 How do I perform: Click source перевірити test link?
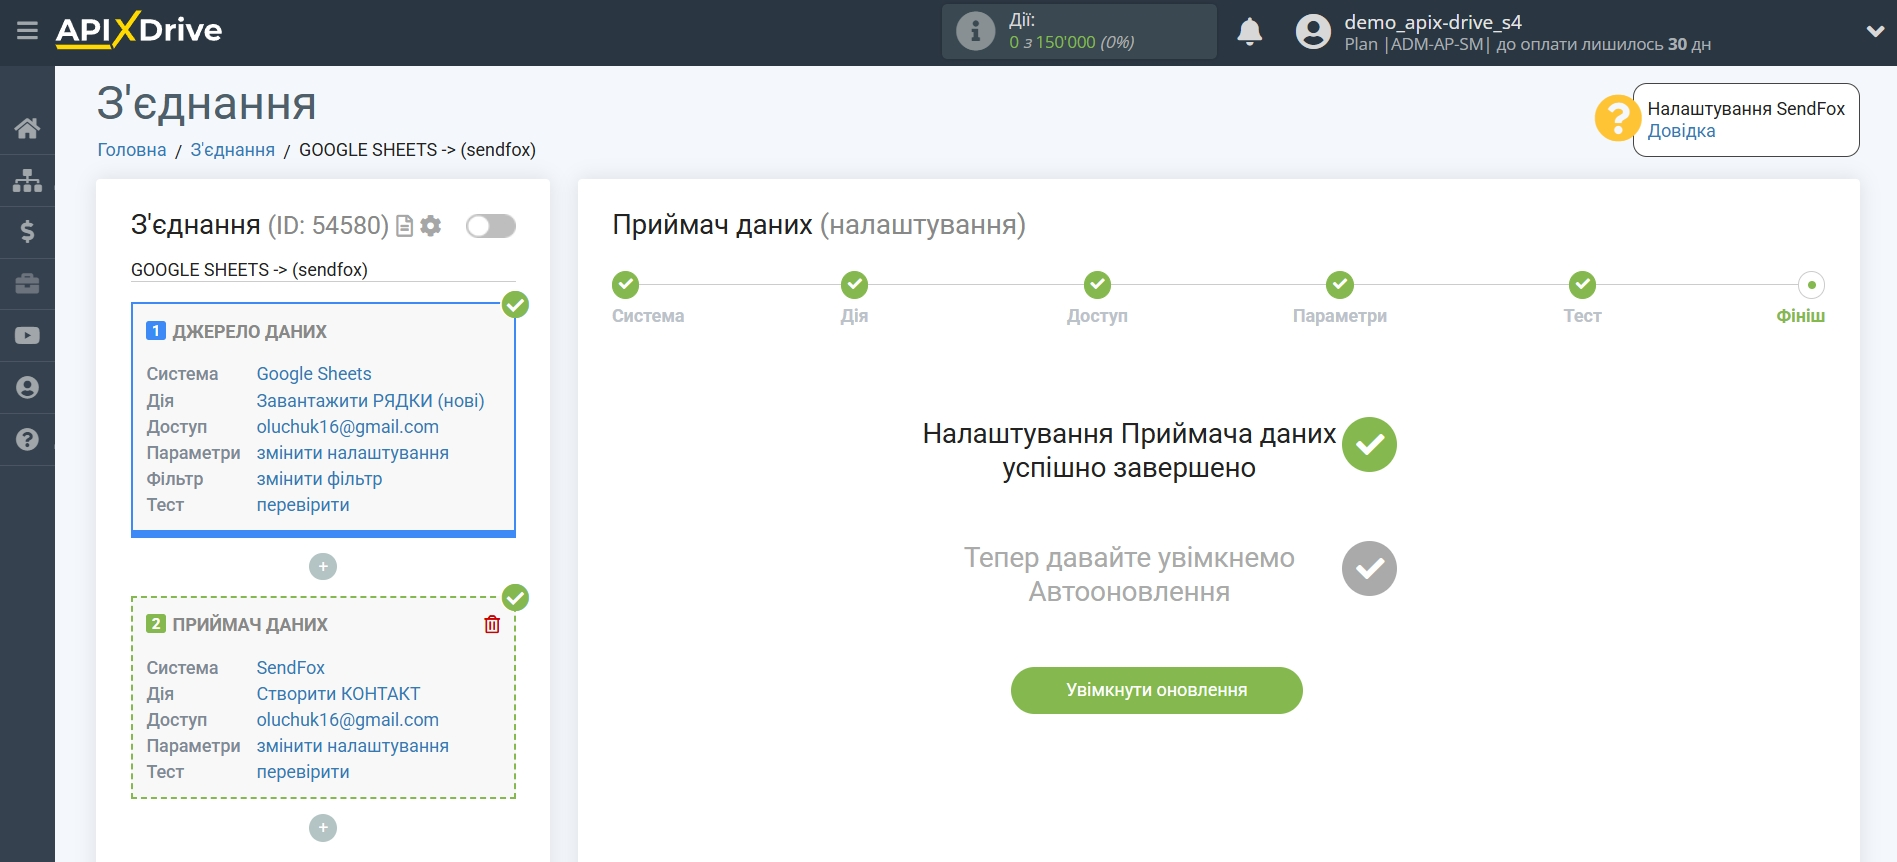[x=303, y=505]
